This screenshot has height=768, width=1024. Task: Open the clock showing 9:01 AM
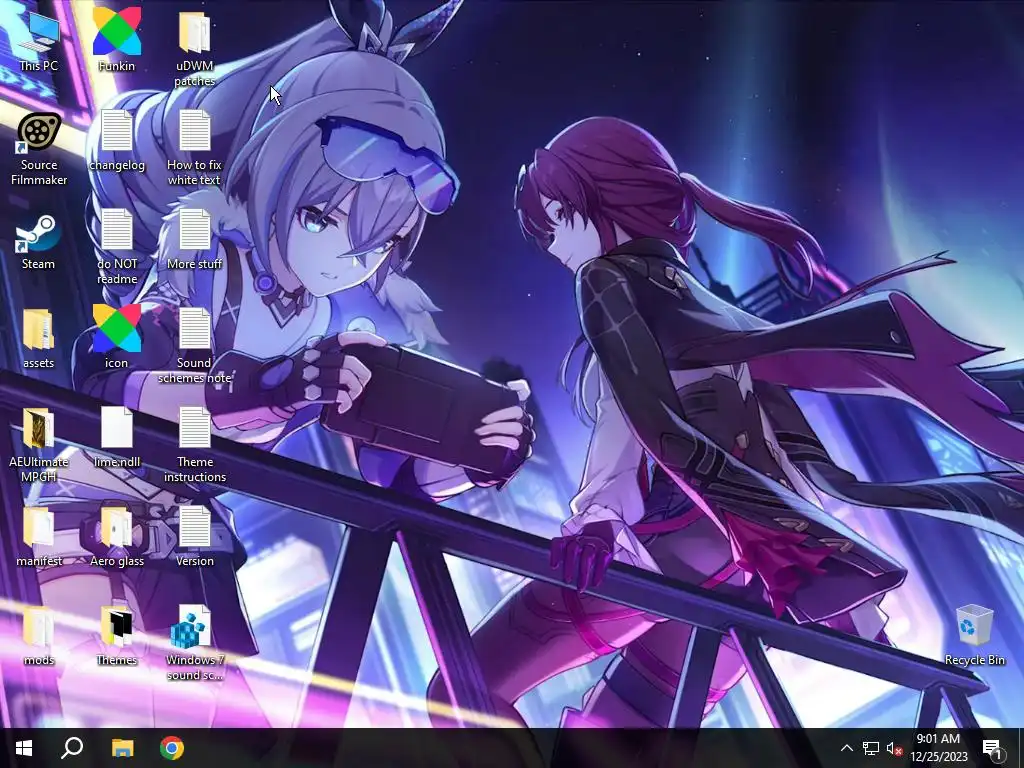(x=938, y=748)
